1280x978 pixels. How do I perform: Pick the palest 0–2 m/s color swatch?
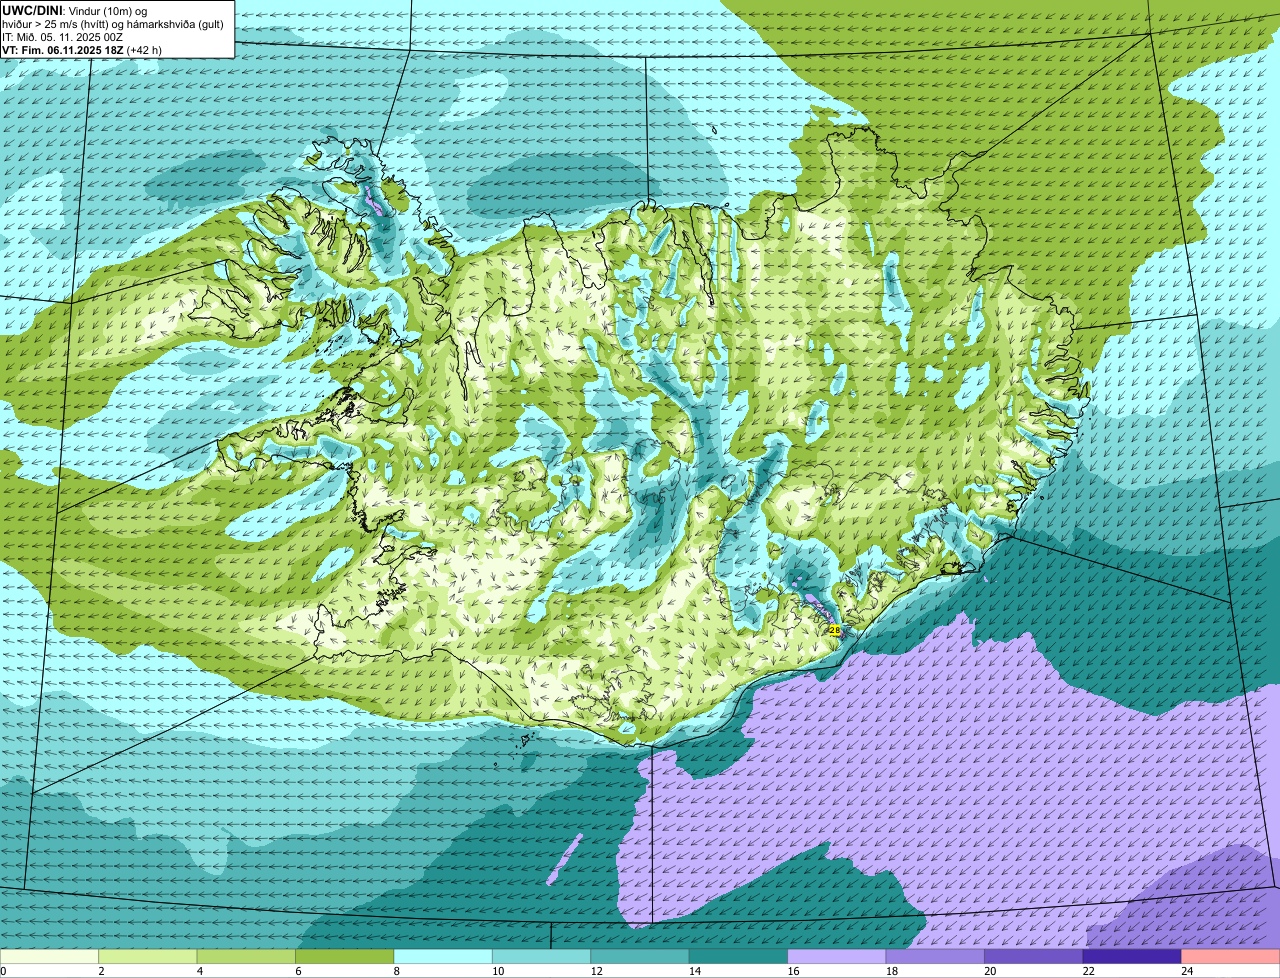tap(50, 956)
